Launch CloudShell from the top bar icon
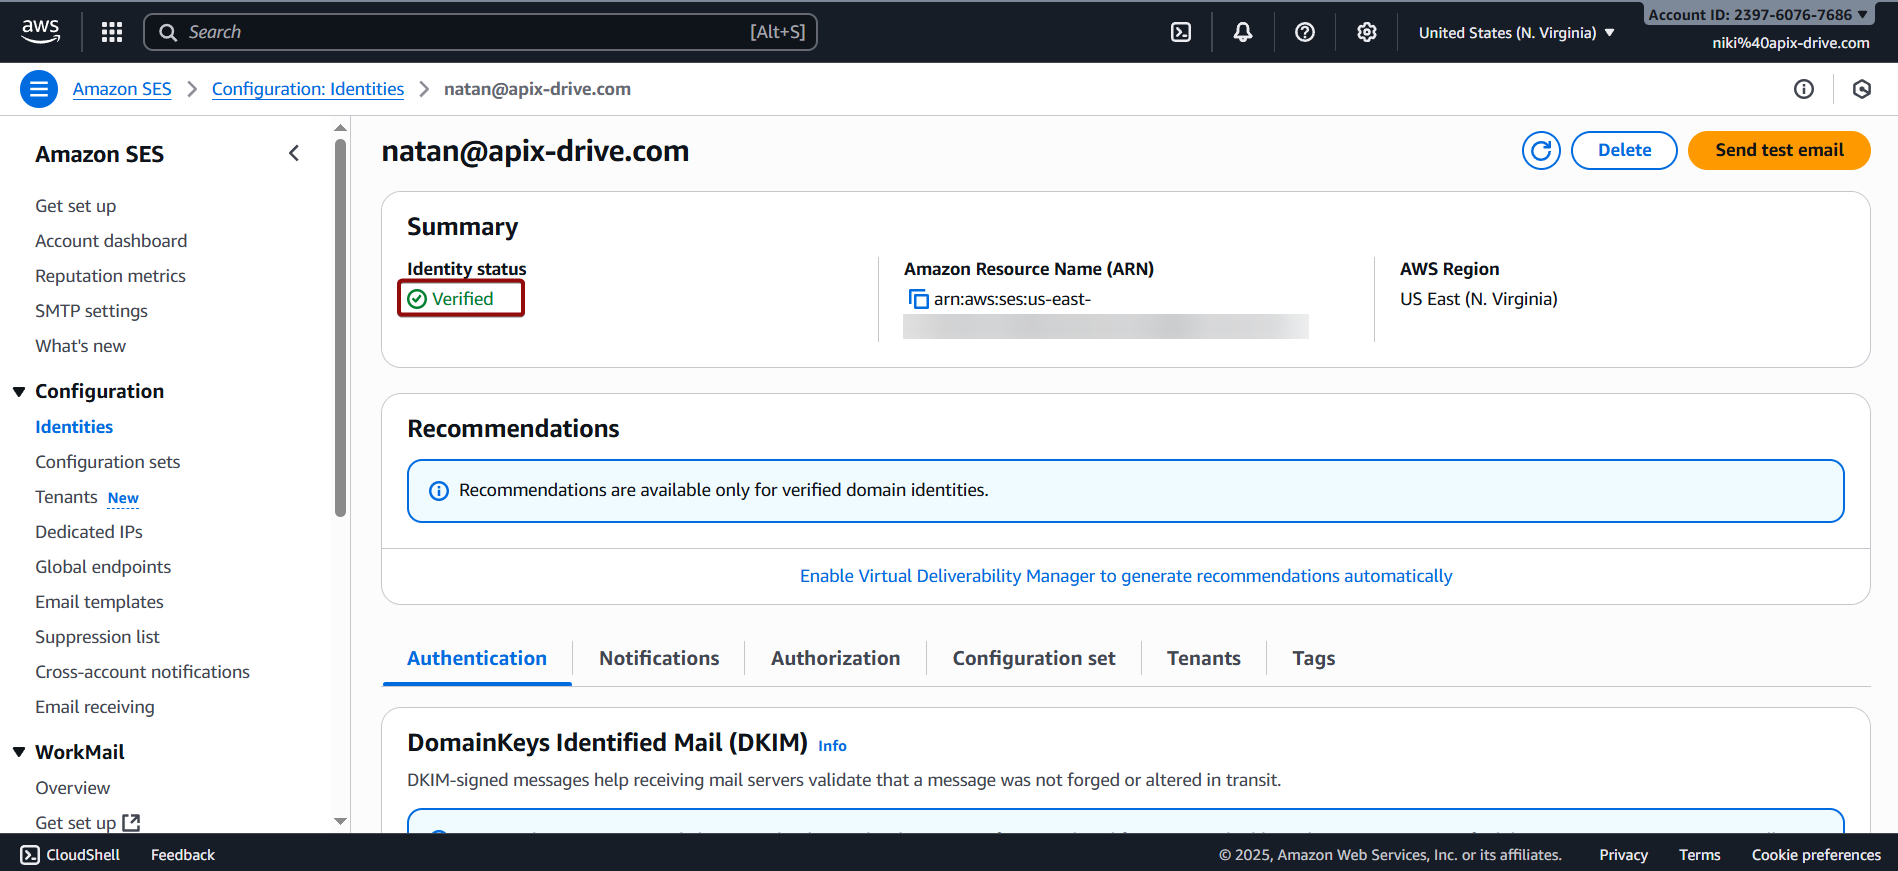Screen dimensions: 1898x871 tap(1181, 32)
